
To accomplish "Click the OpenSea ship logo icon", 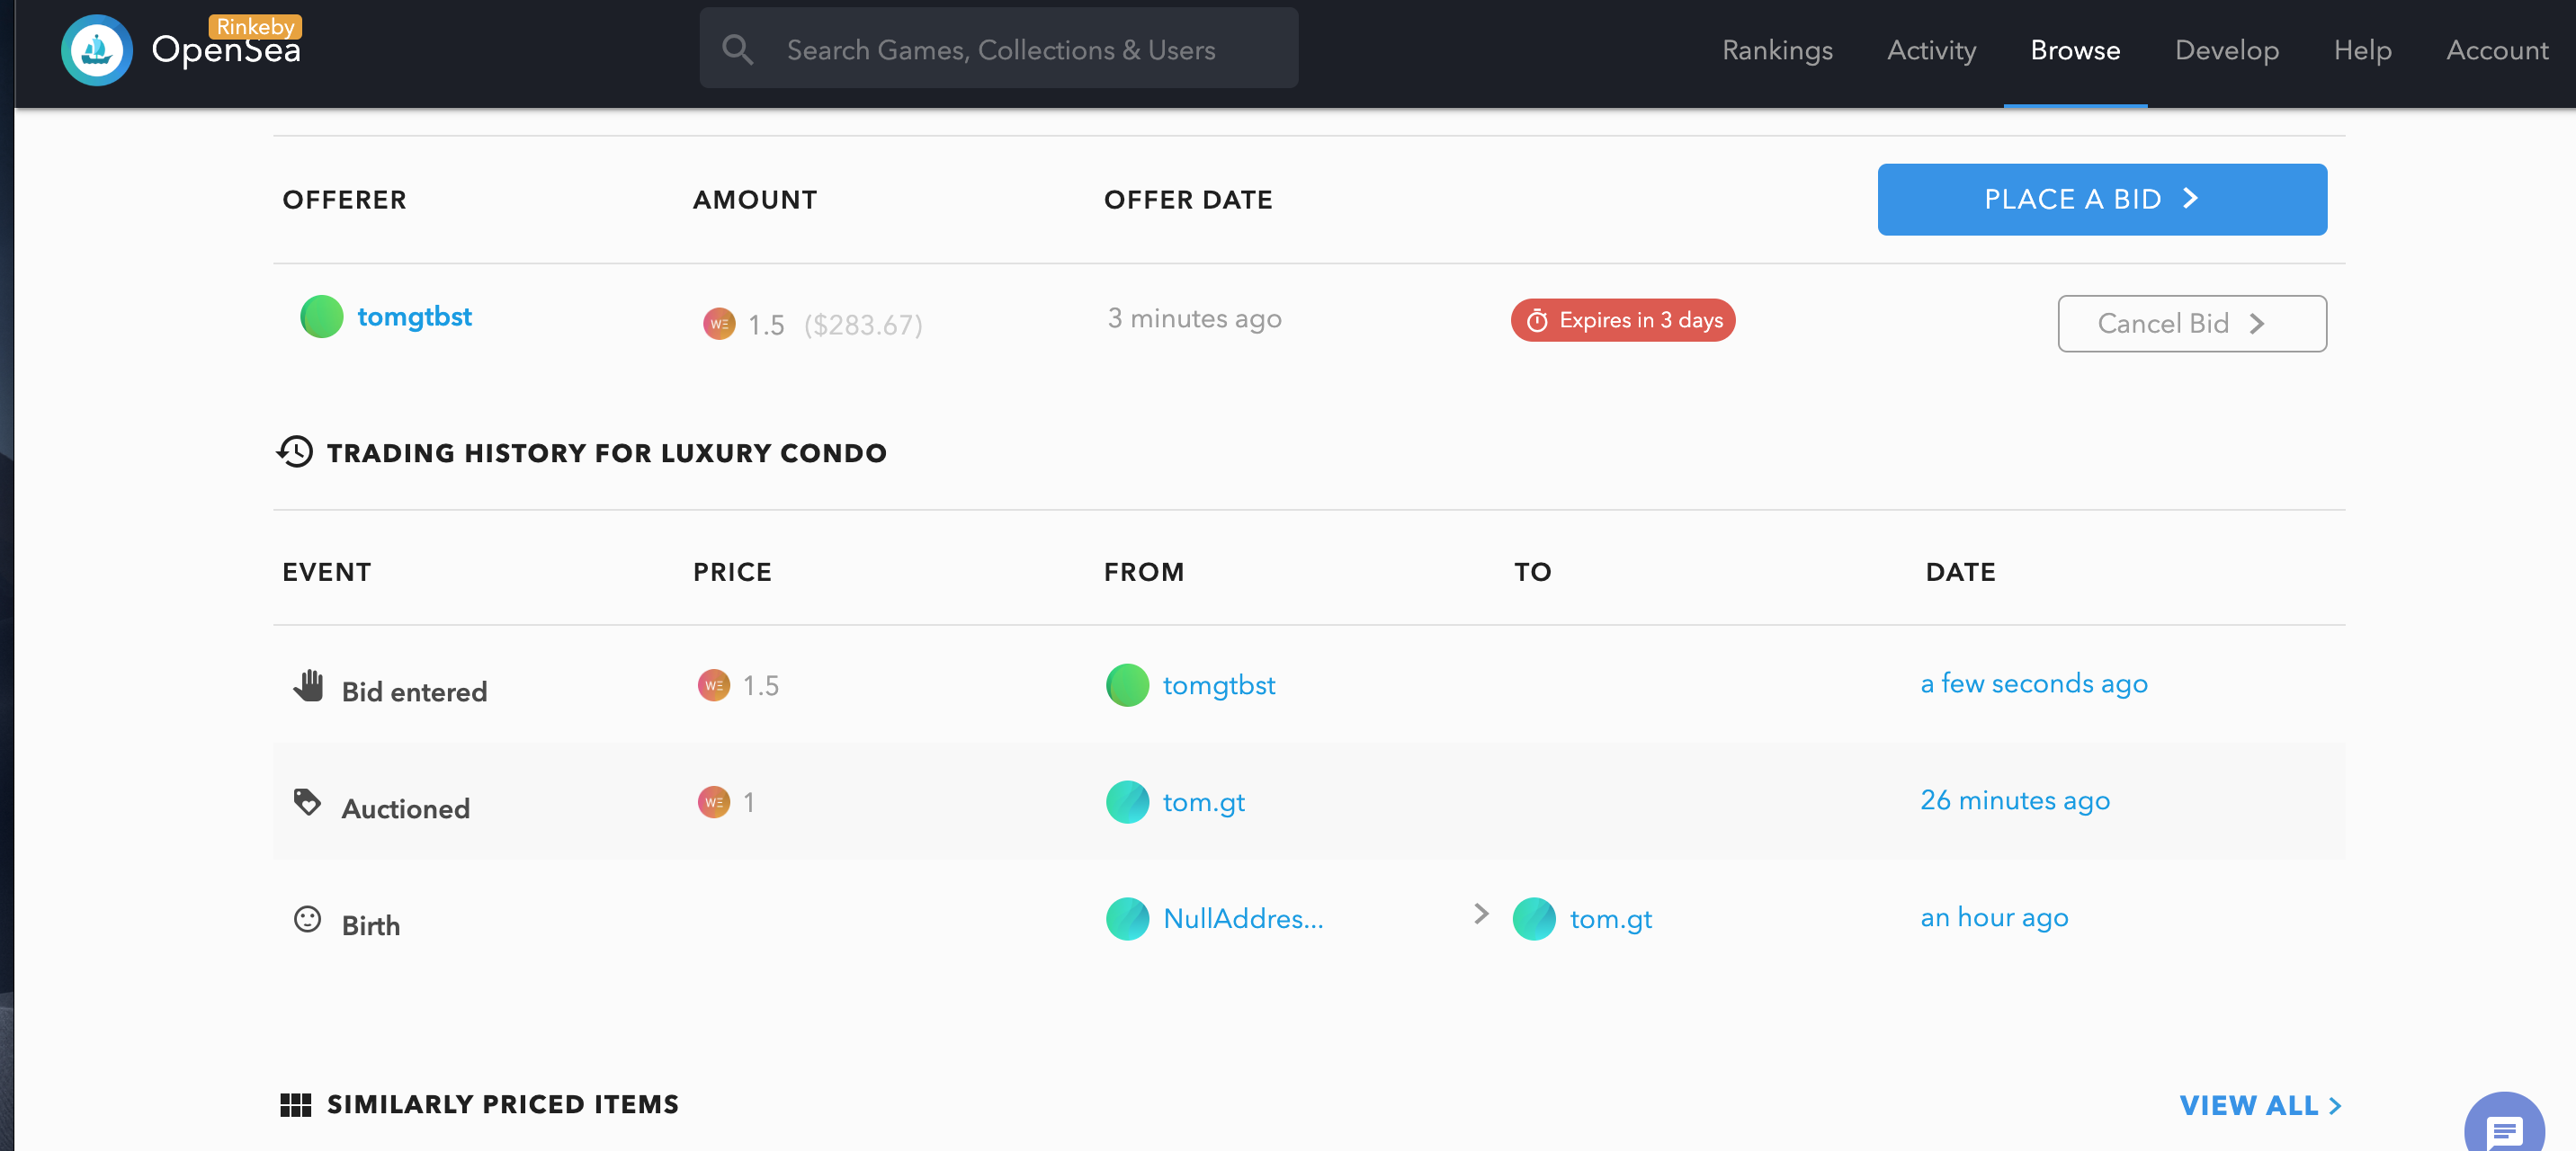I will [96, 50].
